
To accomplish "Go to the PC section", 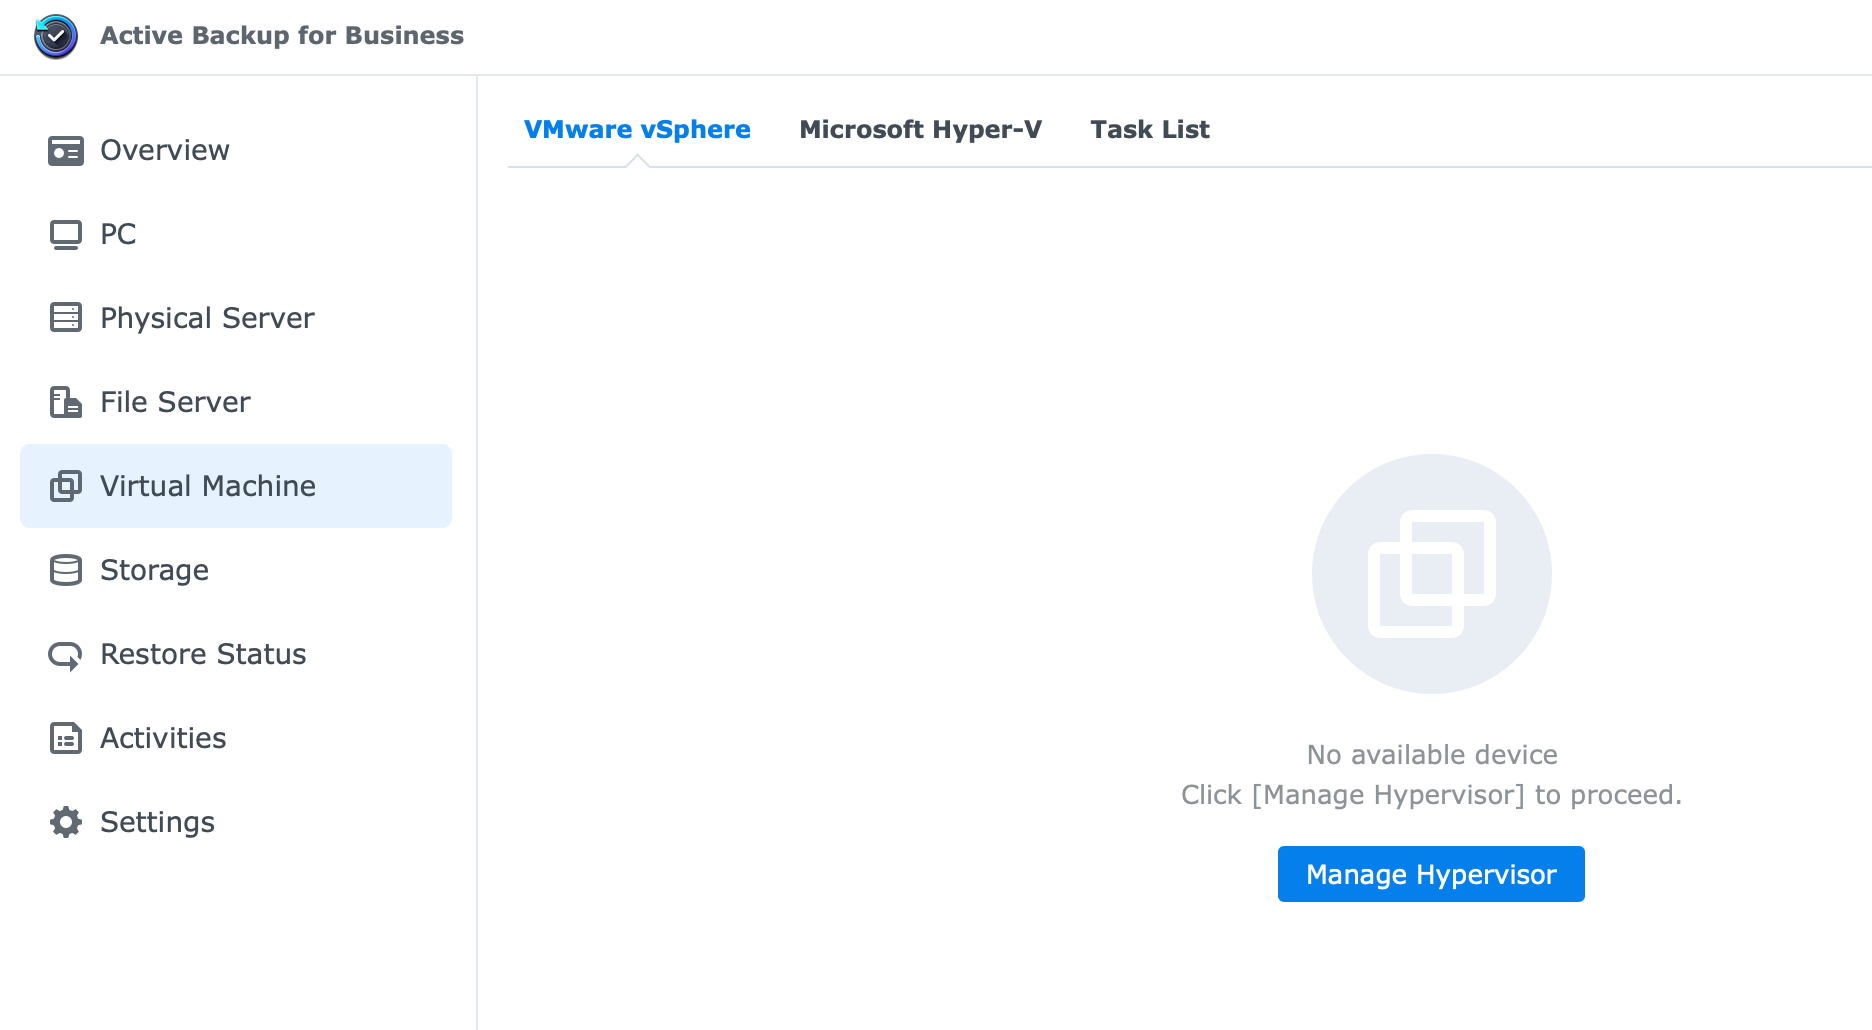I will 236,234.
